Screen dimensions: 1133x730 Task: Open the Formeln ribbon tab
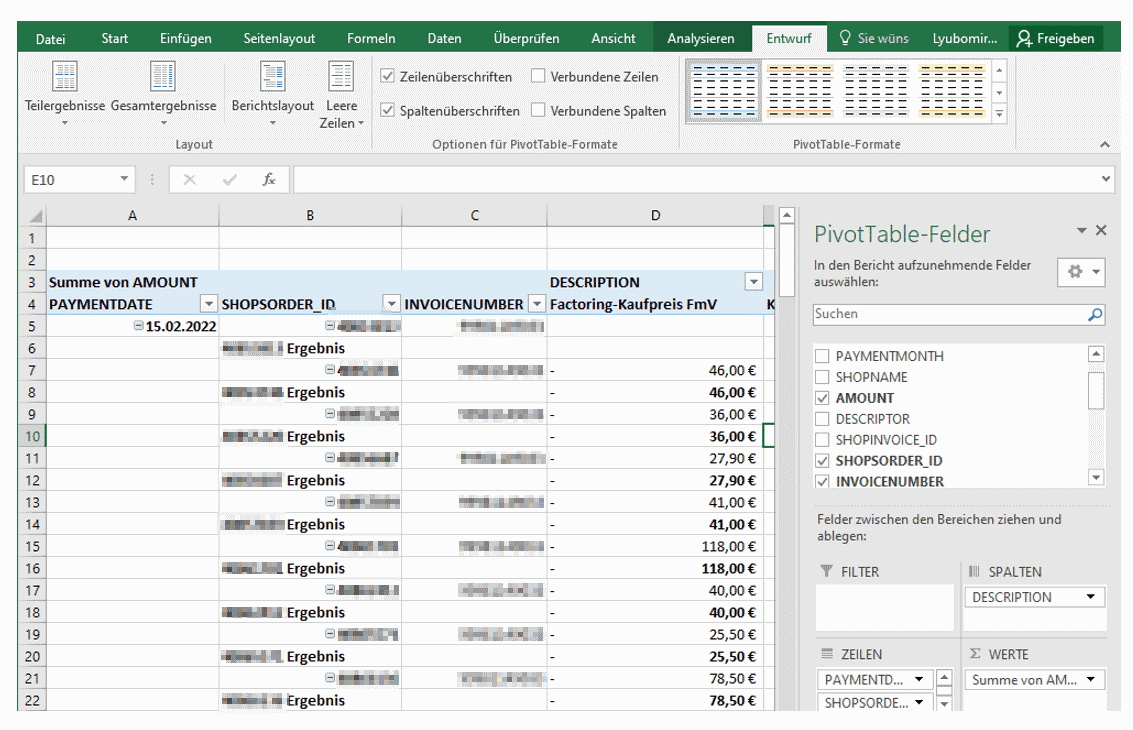[371, 37]
